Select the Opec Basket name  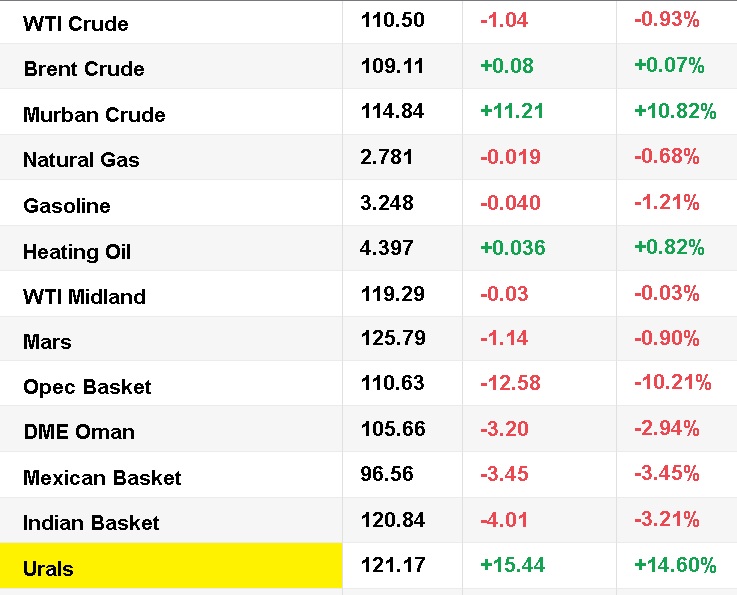pos(87,387)
